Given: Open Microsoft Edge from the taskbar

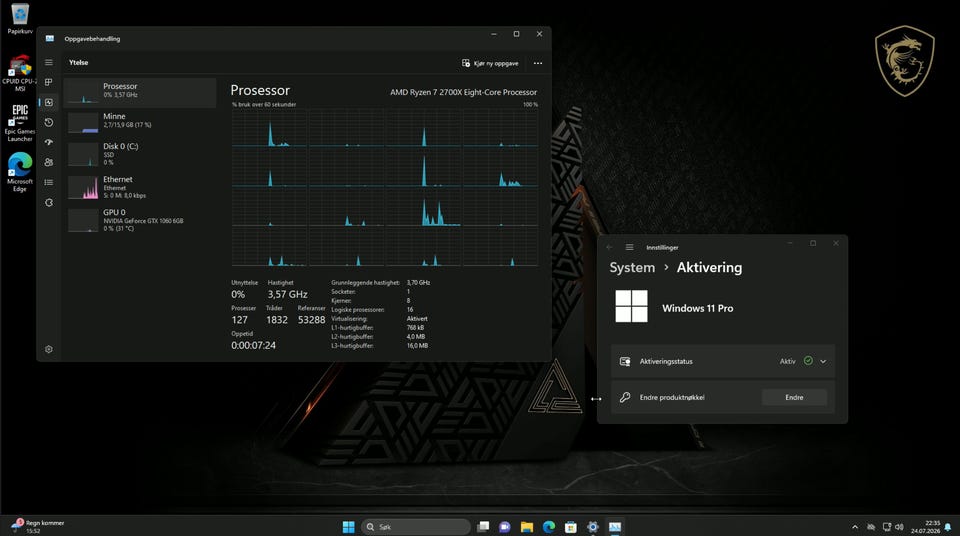Looking at the screenshot, I should click(x=549, y=527).
